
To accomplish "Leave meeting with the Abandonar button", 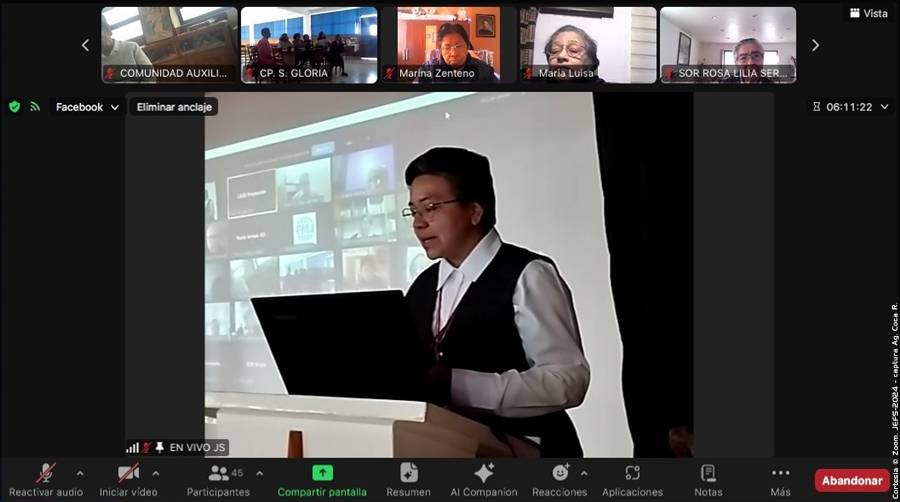I will tap(852, 481).
